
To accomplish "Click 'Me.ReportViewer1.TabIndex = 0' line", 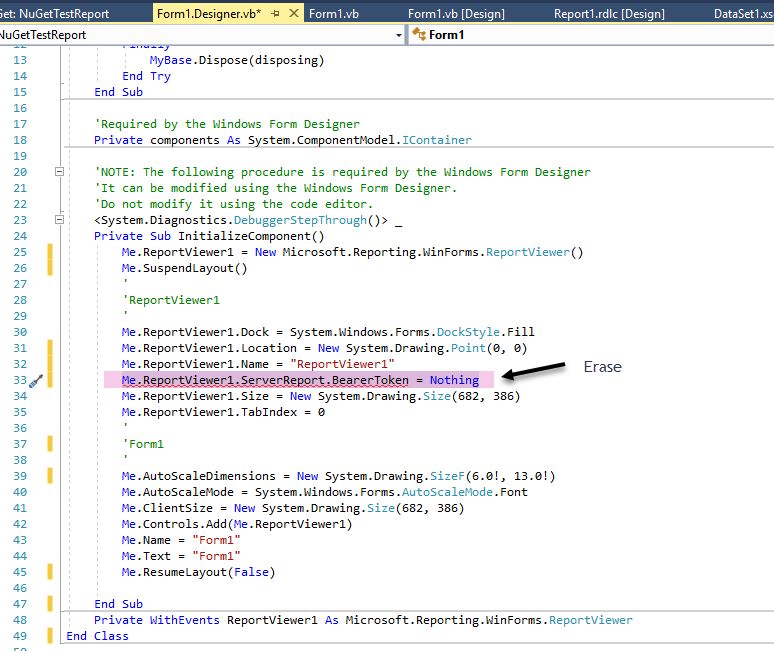I will coord(223,412).
